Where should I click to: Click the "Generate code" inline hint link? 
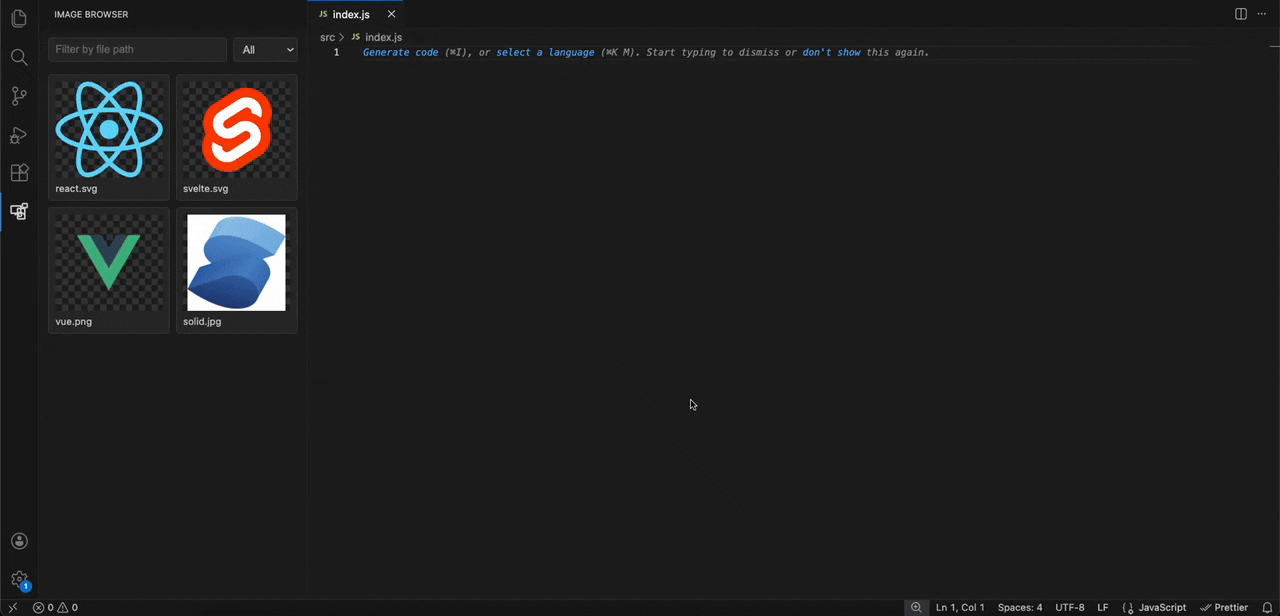point(399,51)
